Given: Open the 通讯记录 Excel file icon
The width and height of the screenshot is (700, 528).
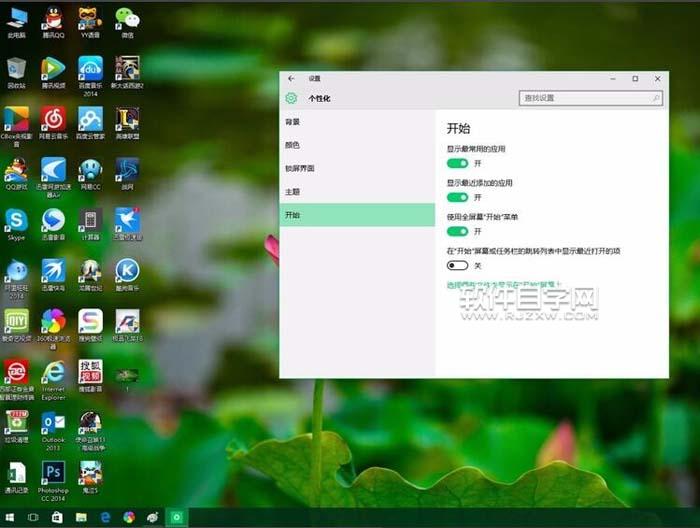Looking at the screenshot, I should [17, 477].
